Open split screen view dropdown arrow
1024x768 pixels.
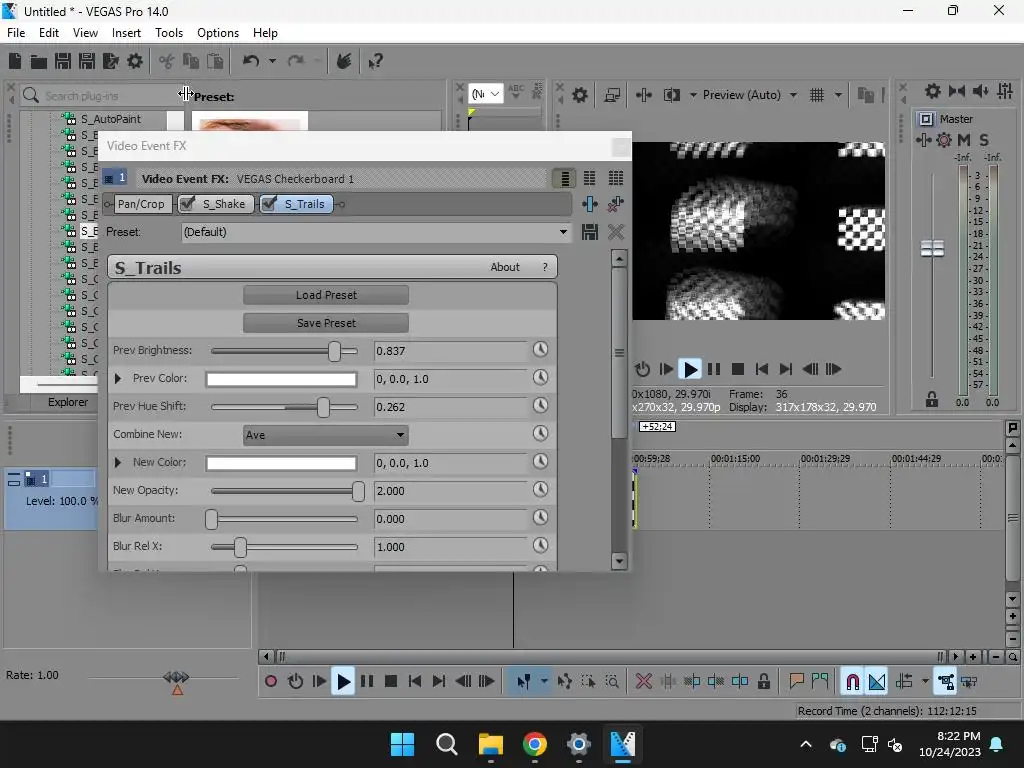click(x=693, y=95)
